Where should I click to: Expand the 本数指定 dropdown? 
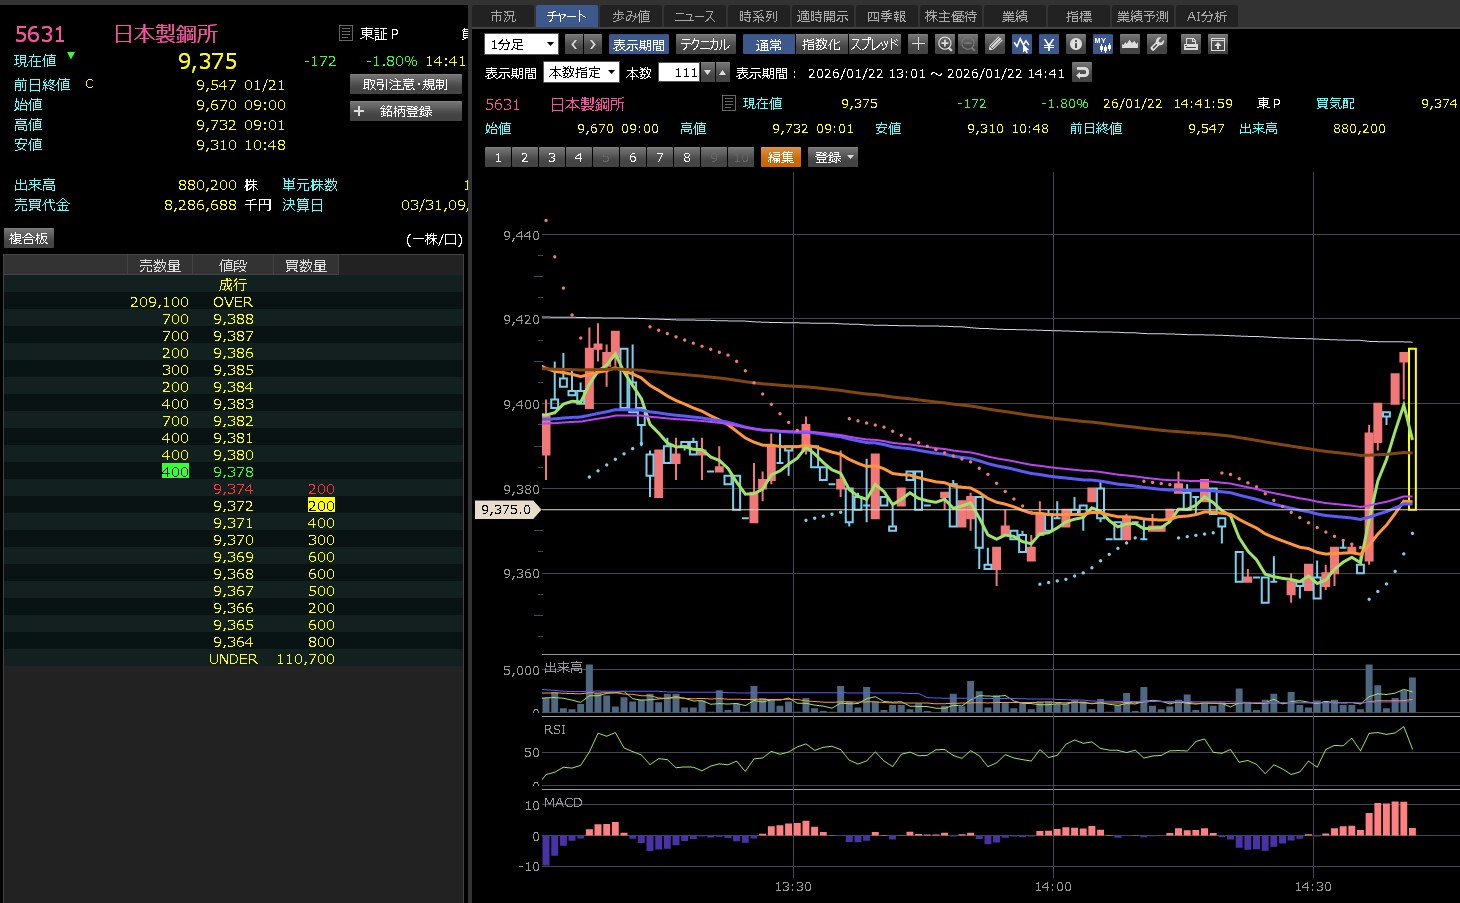tap(581, 73)
